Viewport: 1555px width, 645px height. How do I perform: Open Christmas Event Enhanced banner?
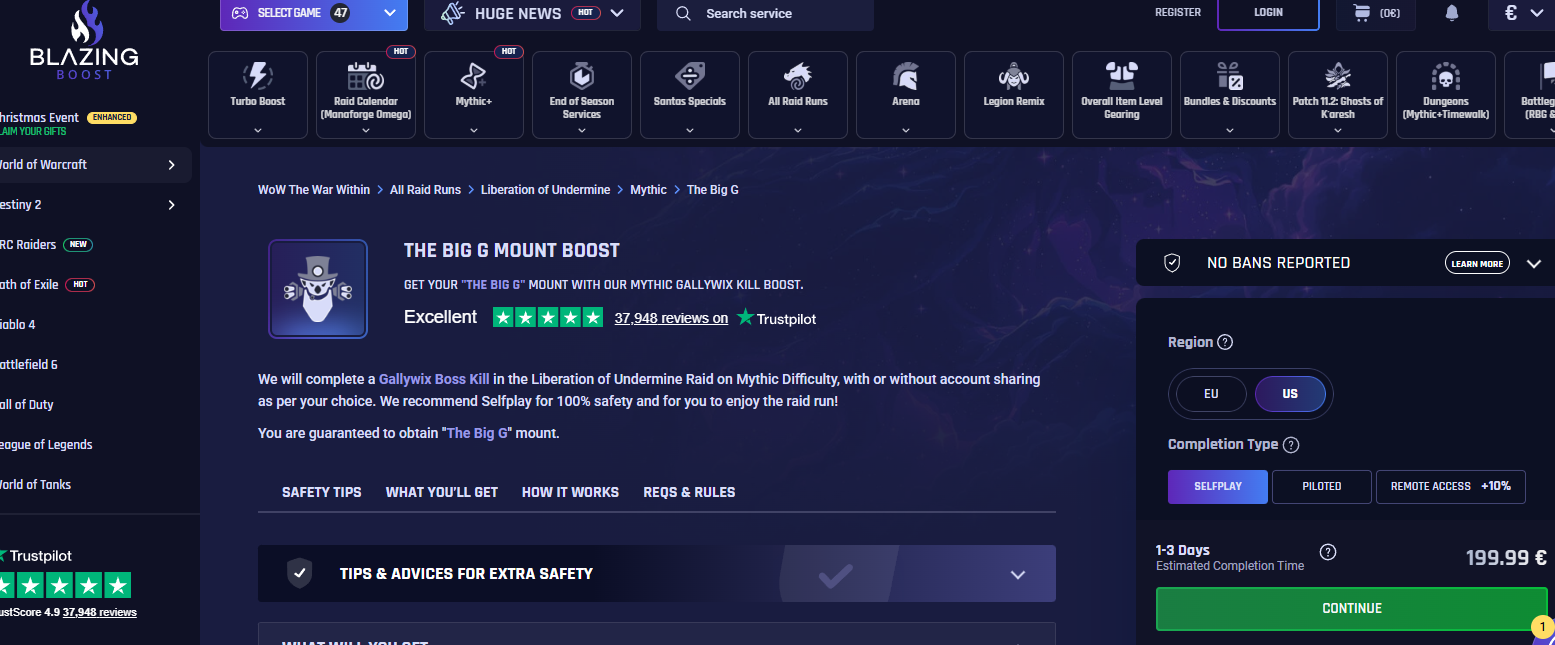coord(68,124)
